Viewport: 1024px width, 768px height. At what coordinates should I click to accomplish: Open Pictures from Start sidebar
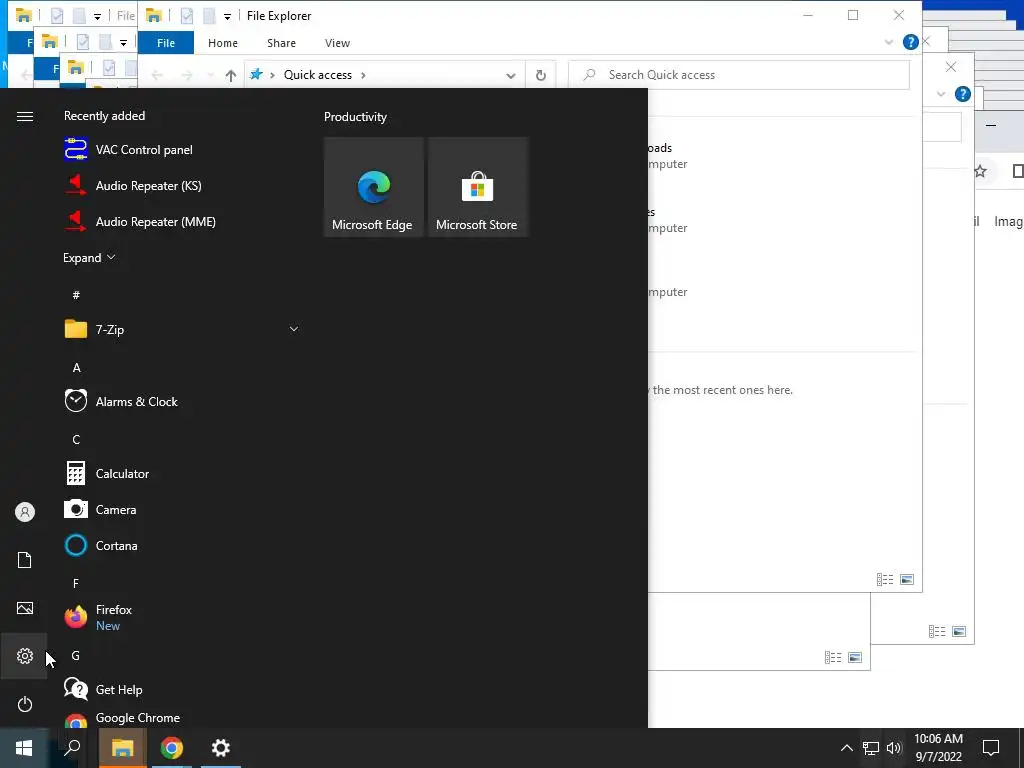(25, 608)
